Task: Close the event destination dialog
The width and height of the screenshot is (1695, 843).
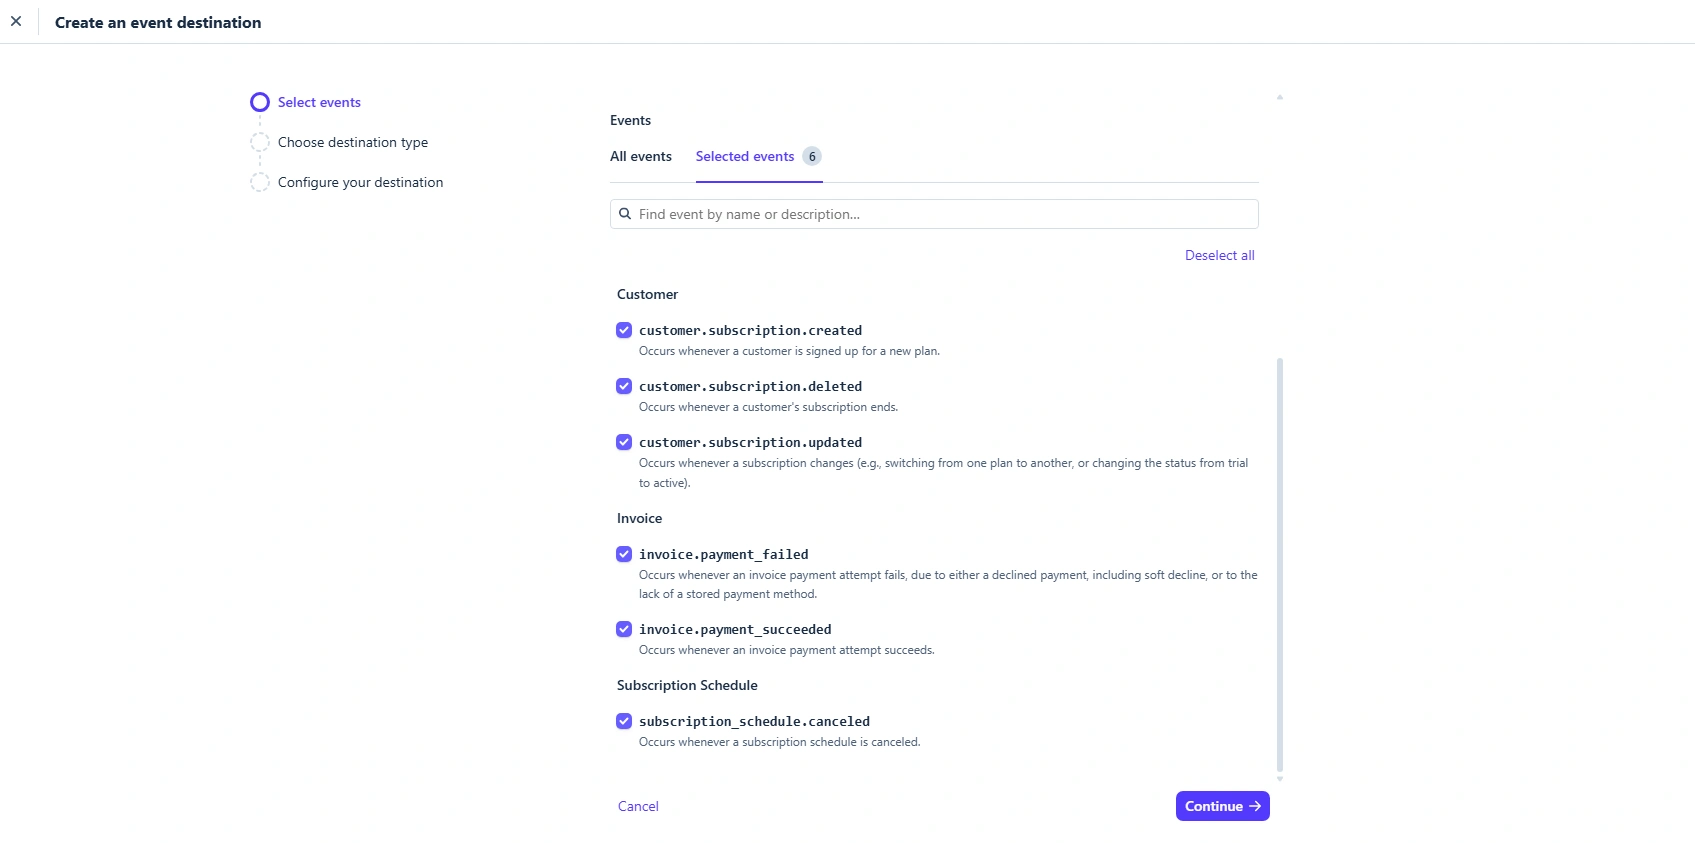Action: click(16, 21)
